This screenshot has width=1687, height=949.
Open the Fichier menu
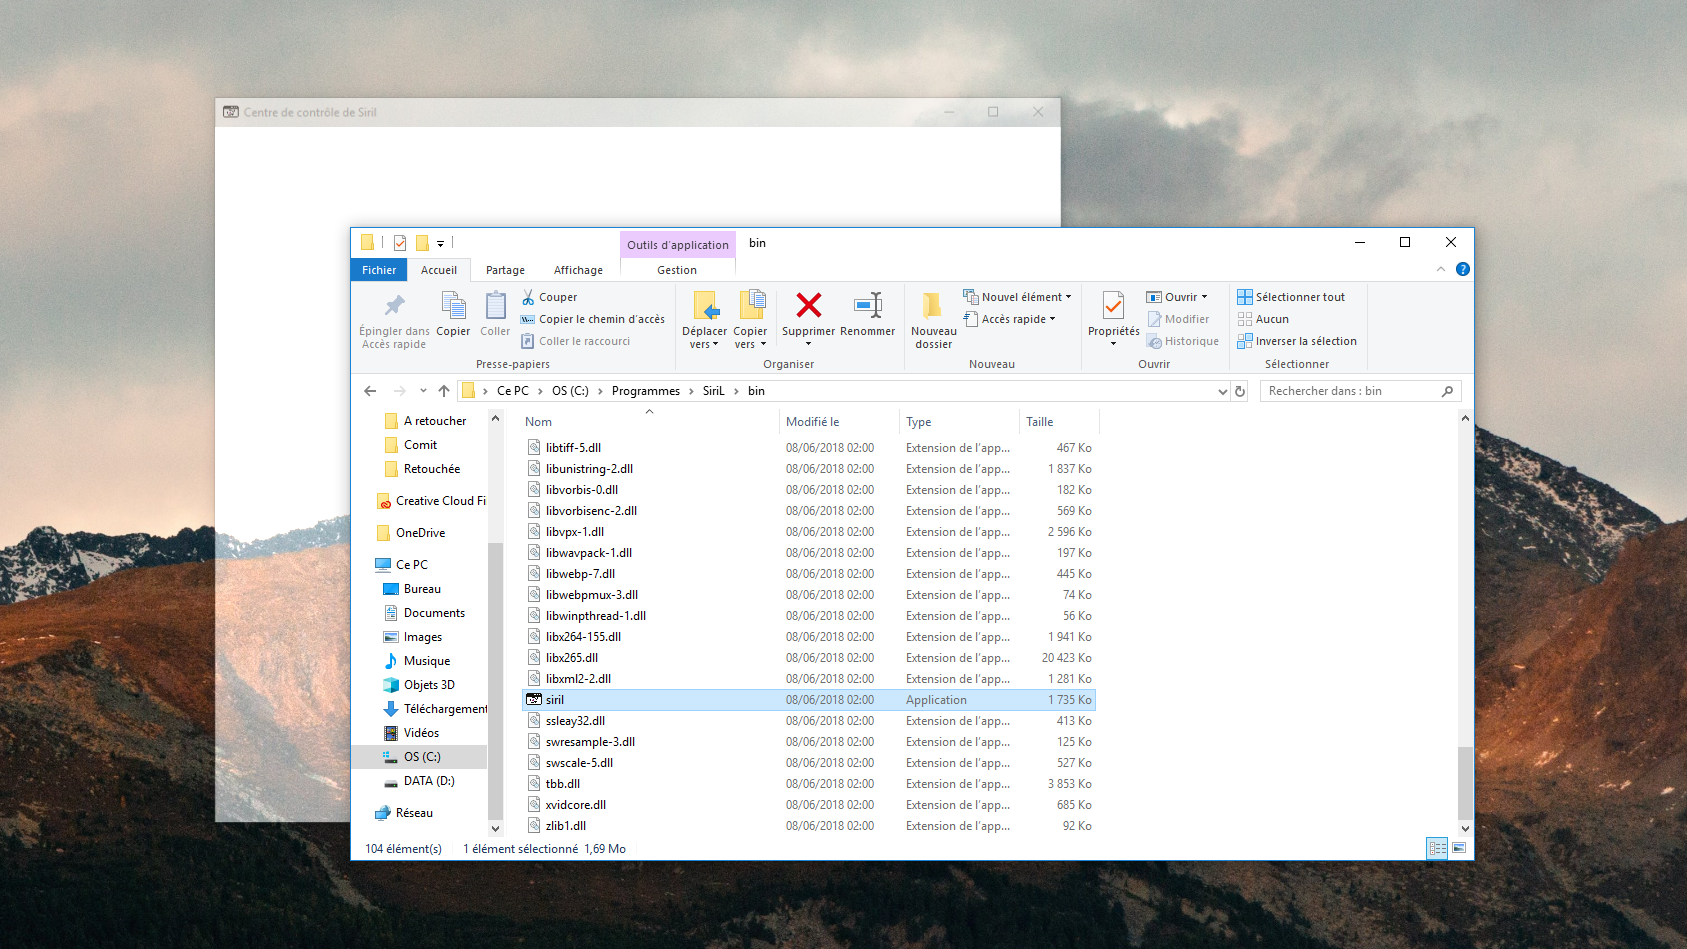tap(379, 270)
